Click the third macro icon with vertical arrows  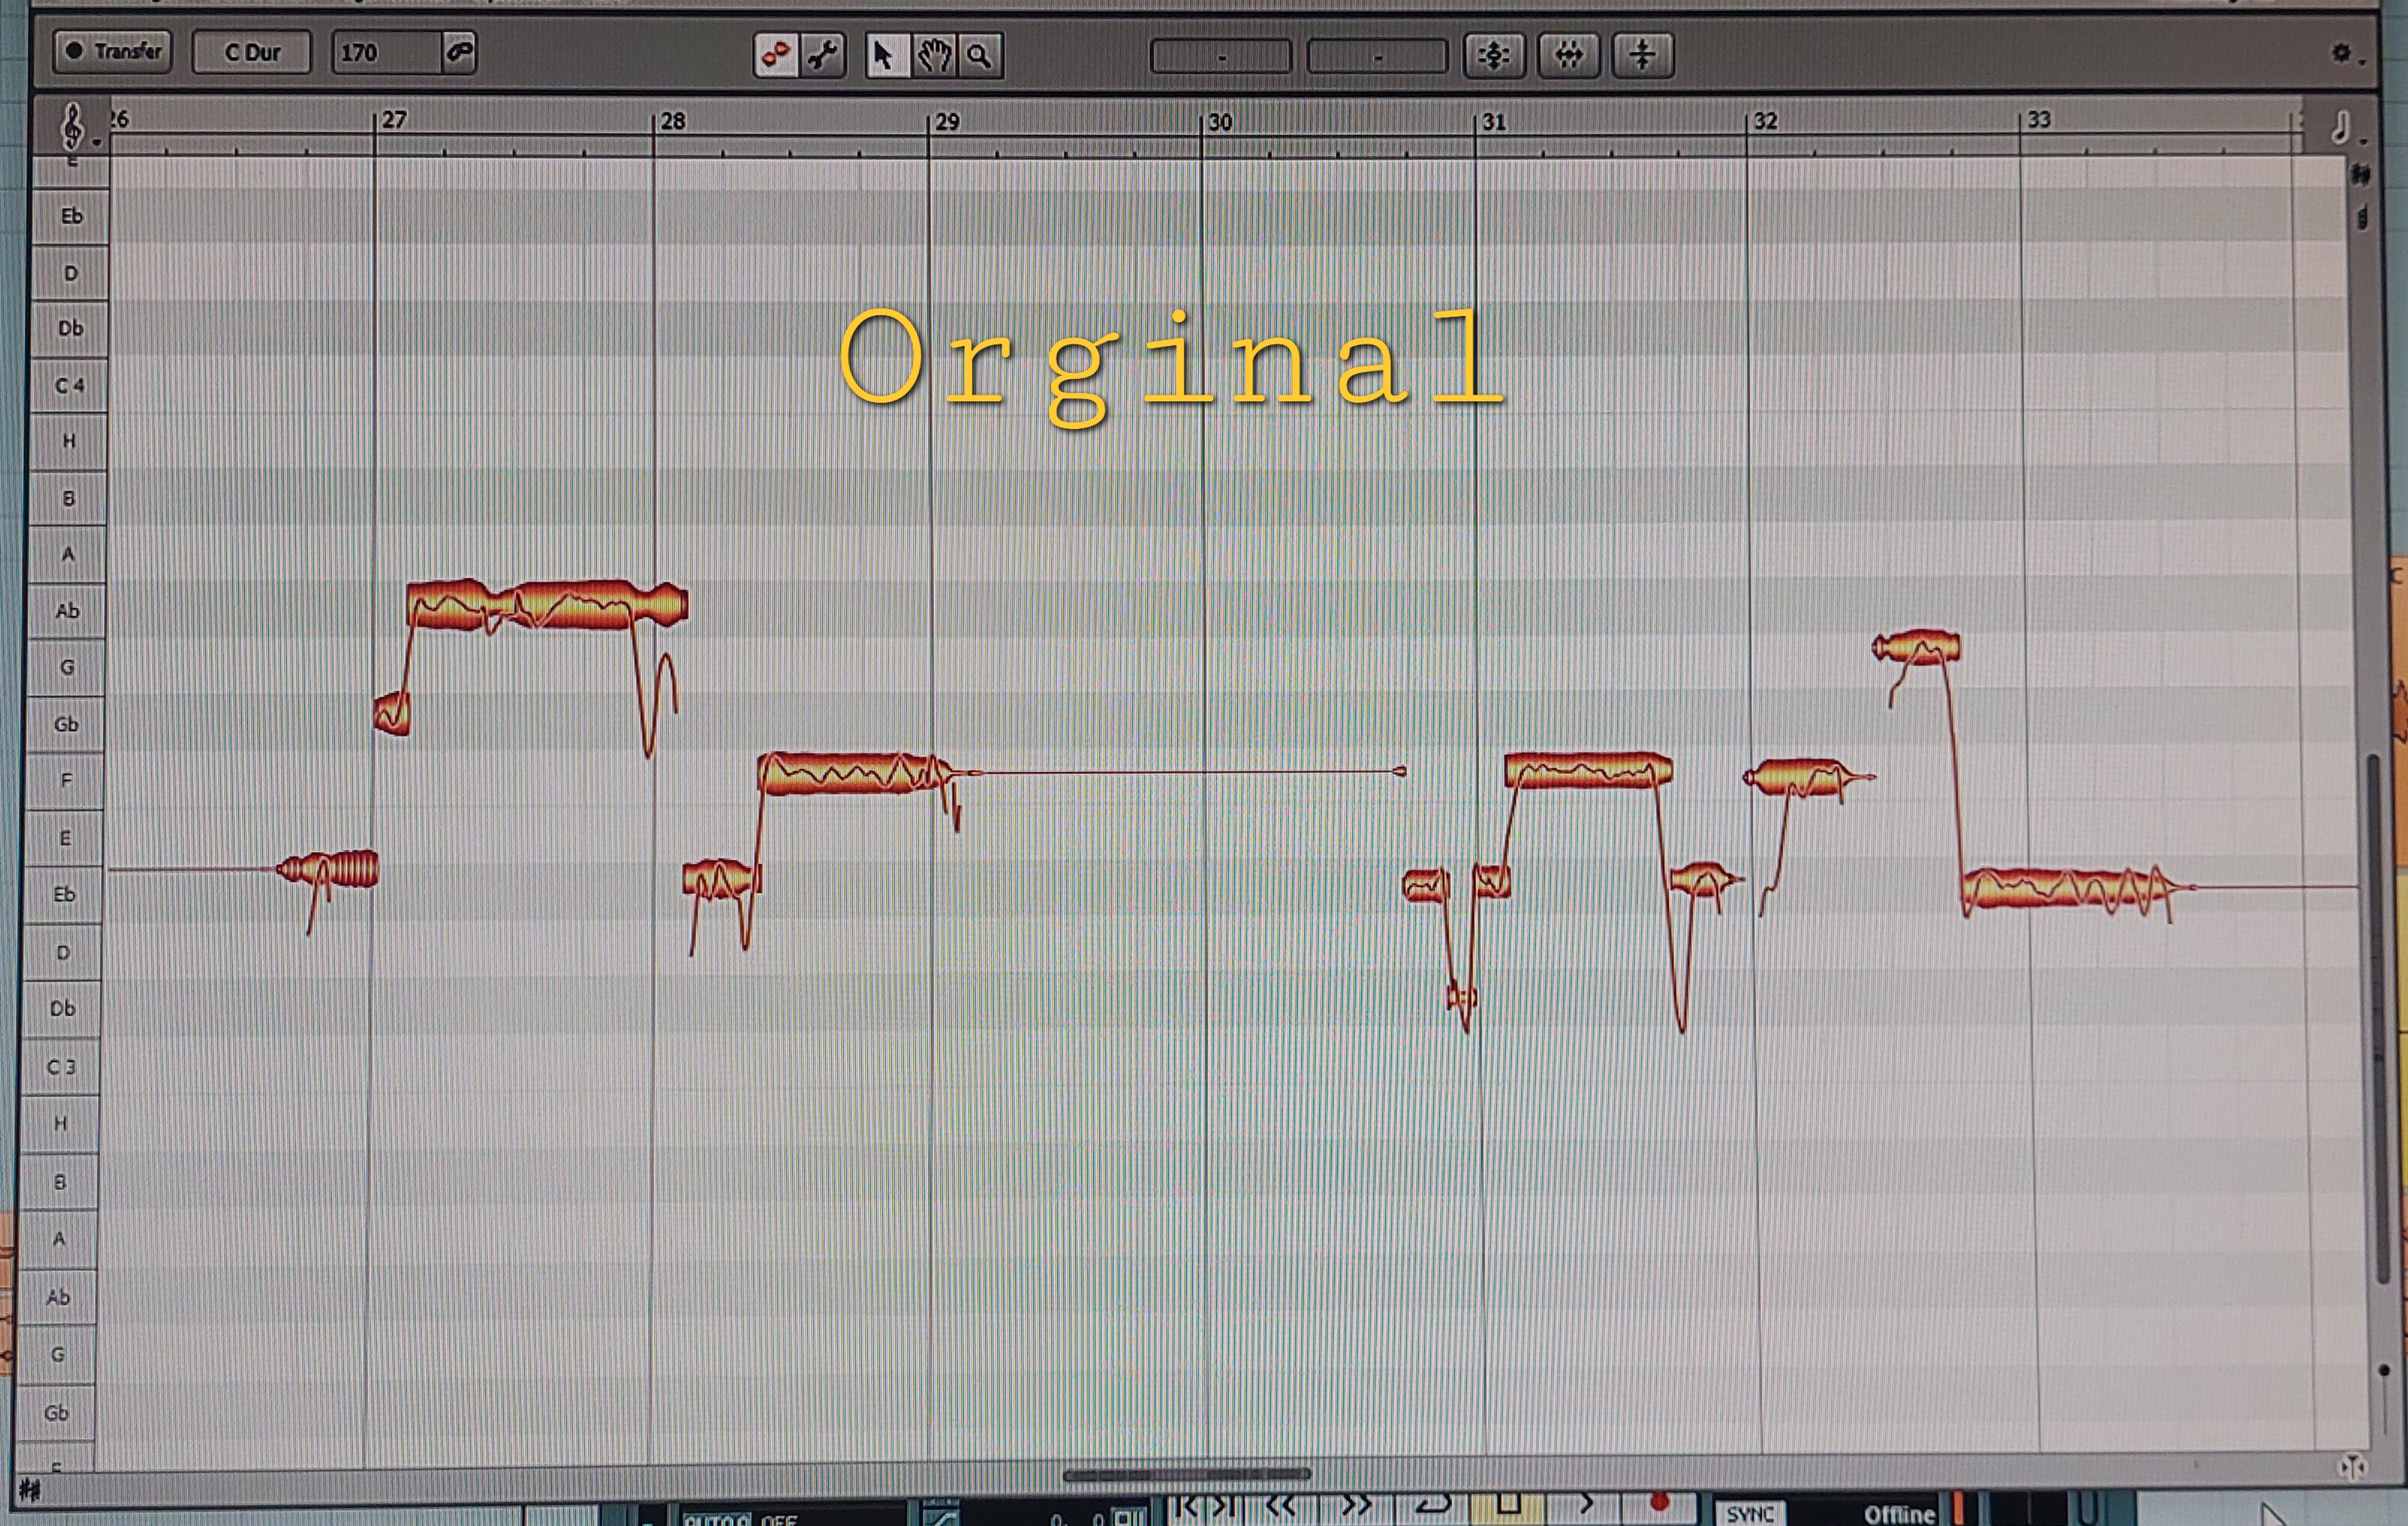click(1642, 55)
